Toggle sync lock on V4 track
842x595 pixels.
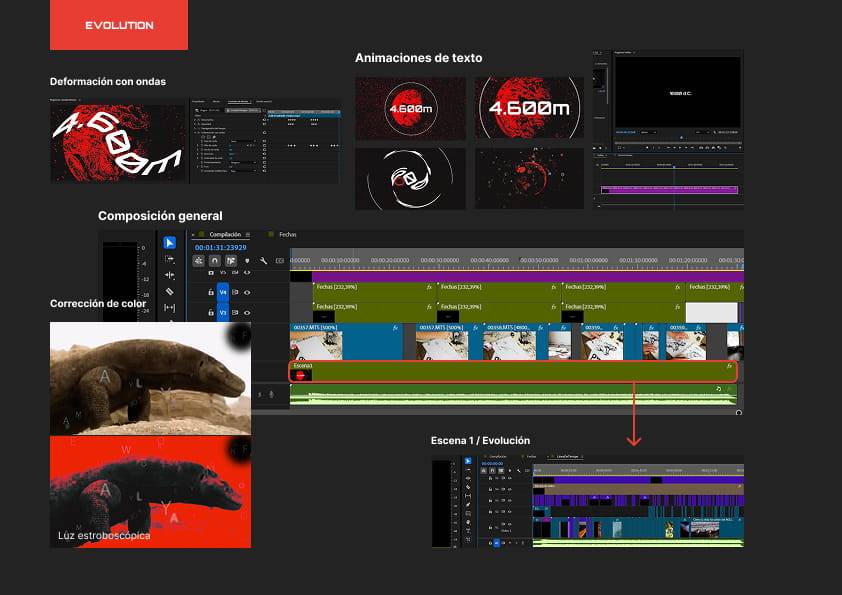236,292
